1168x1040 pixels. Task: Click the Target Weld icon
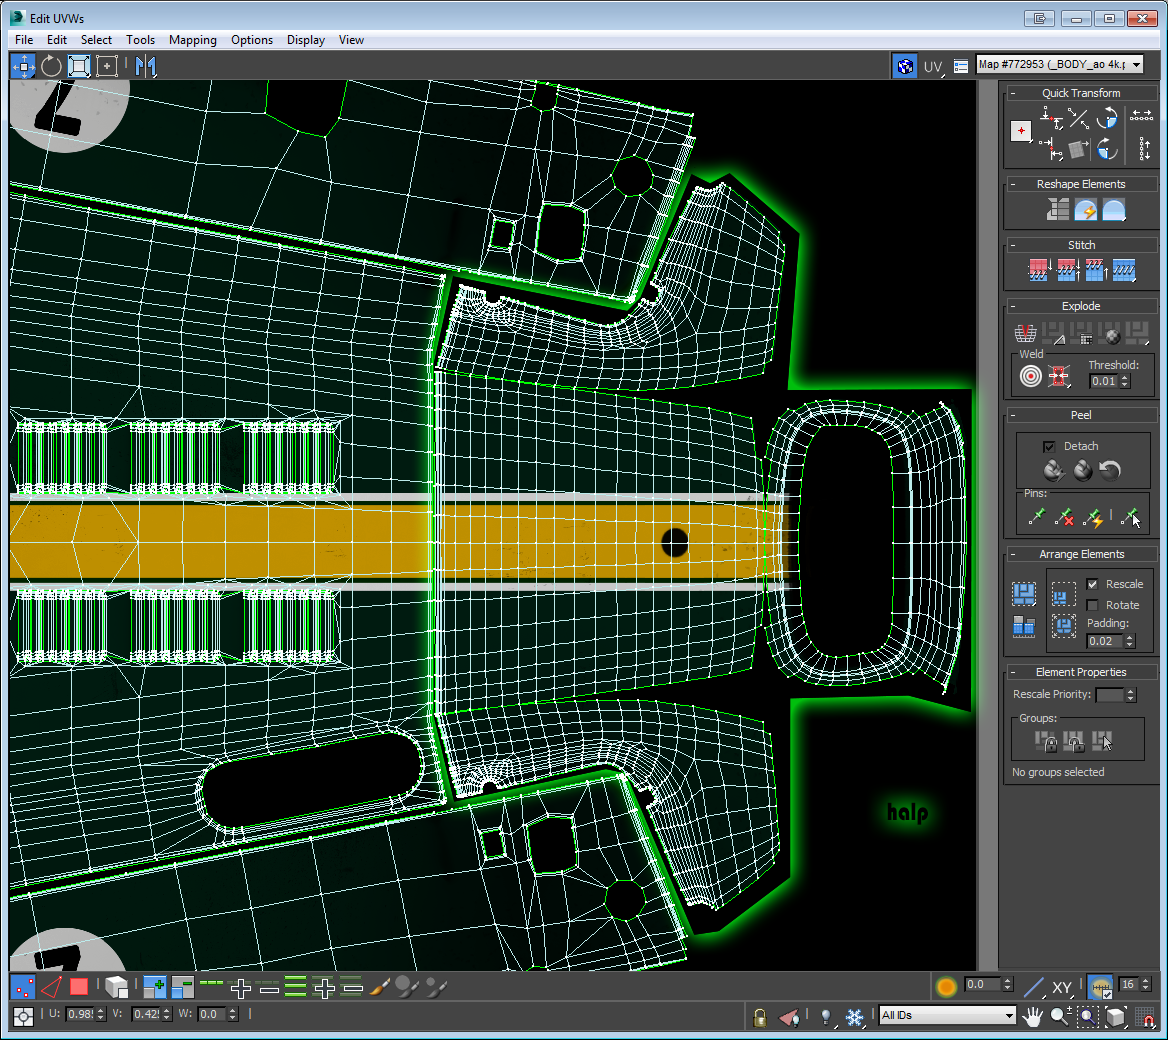pos(1030,376)
